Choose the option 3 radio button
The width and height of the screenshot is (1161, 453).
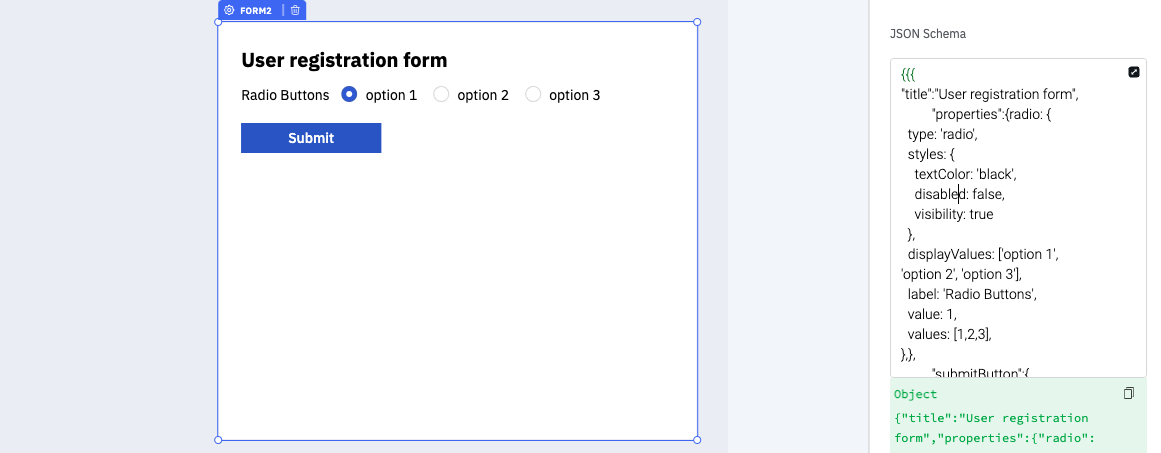click(x=533, y=95)
